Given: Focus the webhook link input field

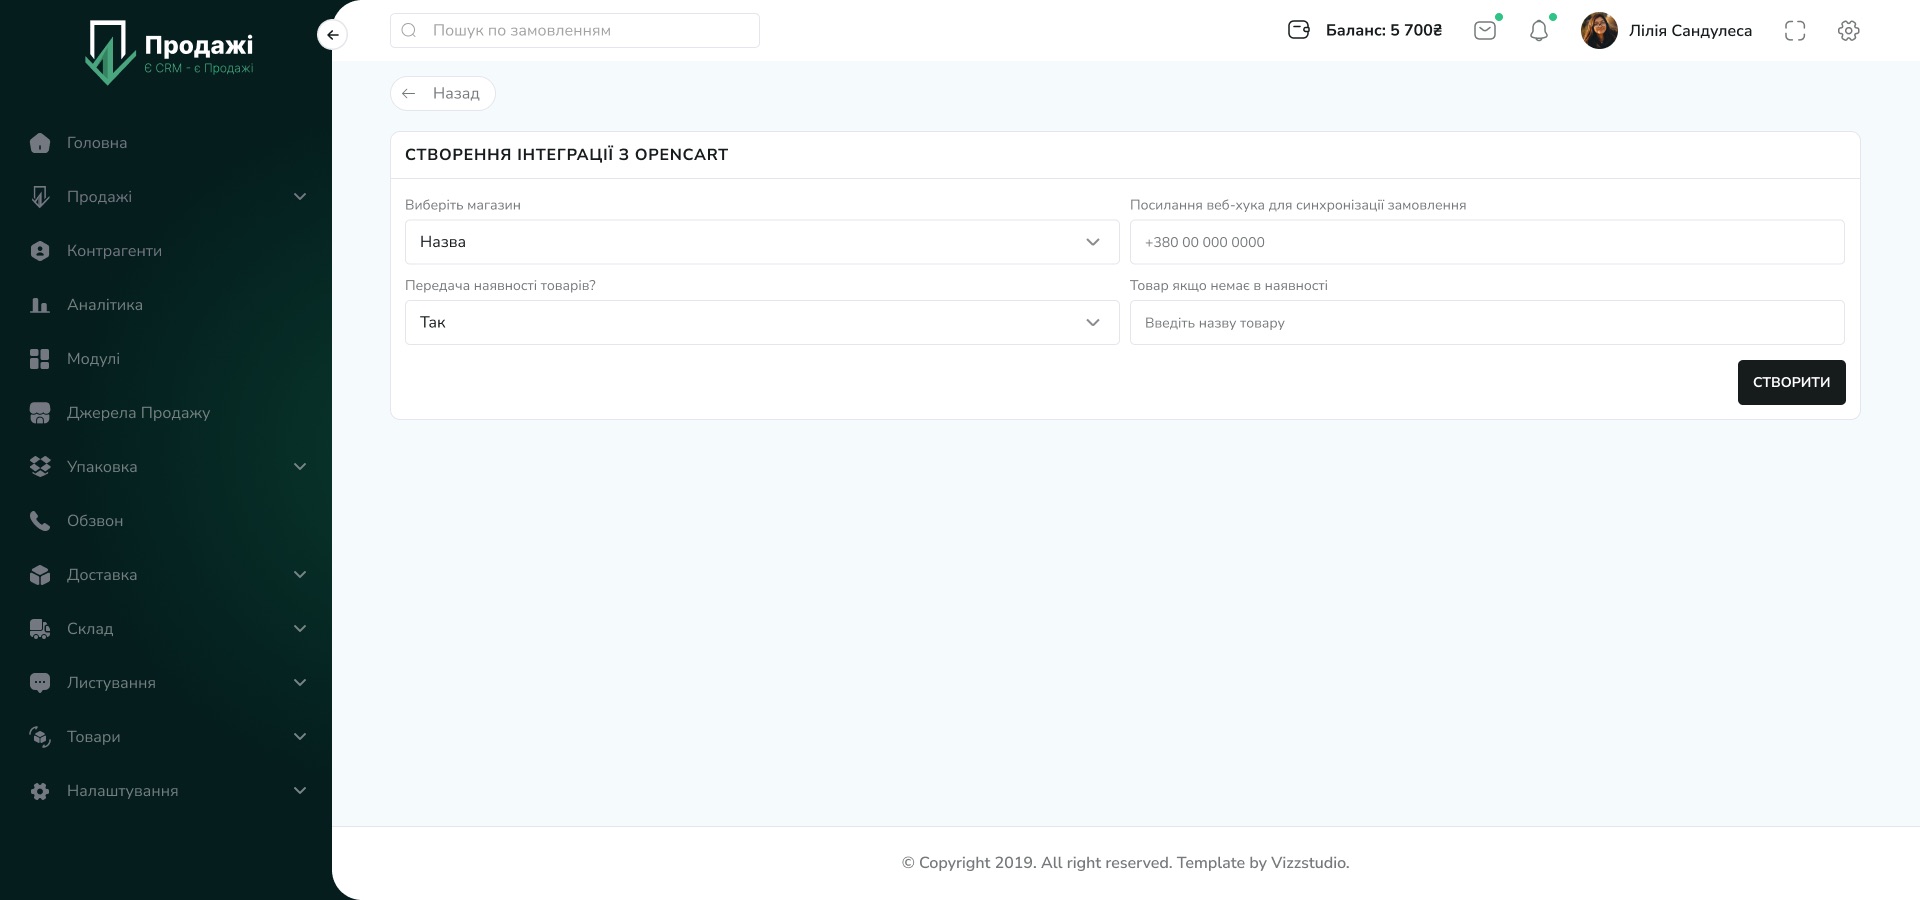Looking at the screenshot, I should pyautogui.click(x=1487, y=242).
